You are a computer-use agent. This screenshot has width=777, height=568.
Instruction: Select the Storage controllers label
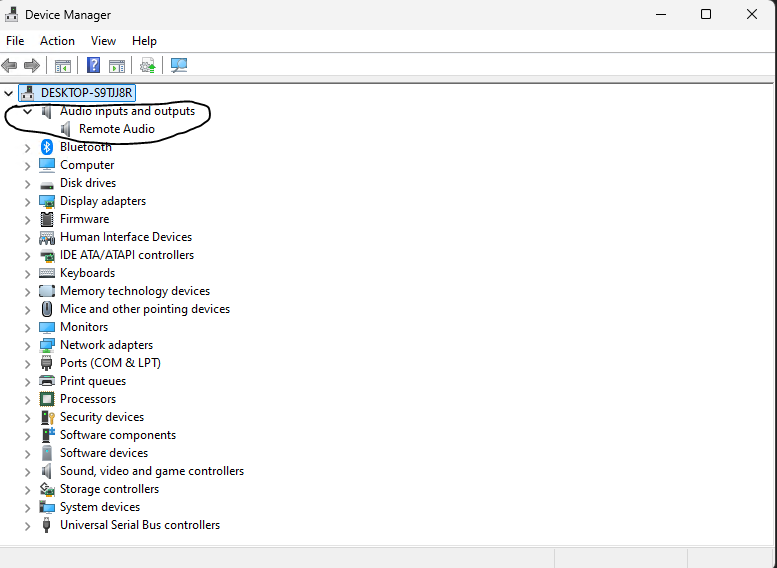[109, 489]
